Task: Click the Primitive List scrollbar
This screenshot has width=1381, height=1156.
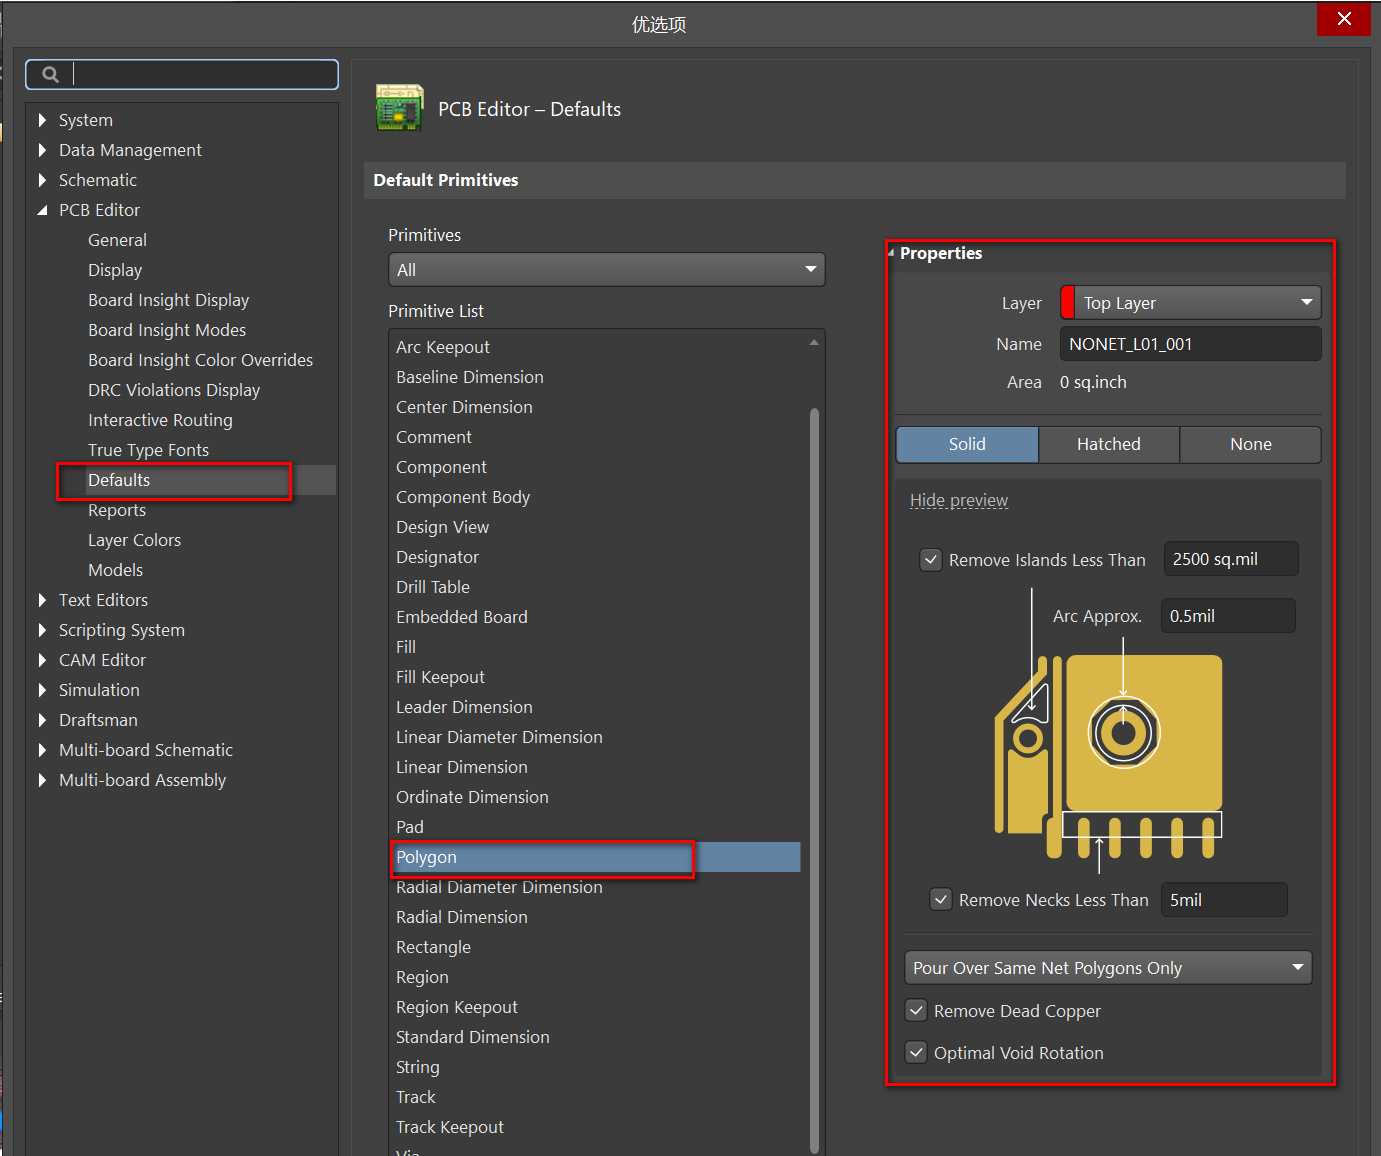Action: coord(814,780)
